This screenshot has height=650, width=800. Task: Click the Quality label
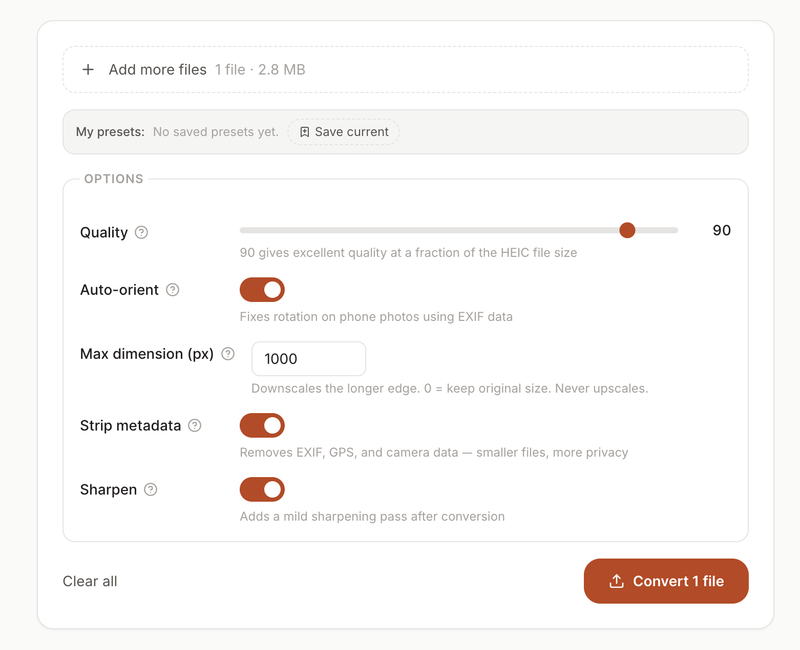[104, 233]
